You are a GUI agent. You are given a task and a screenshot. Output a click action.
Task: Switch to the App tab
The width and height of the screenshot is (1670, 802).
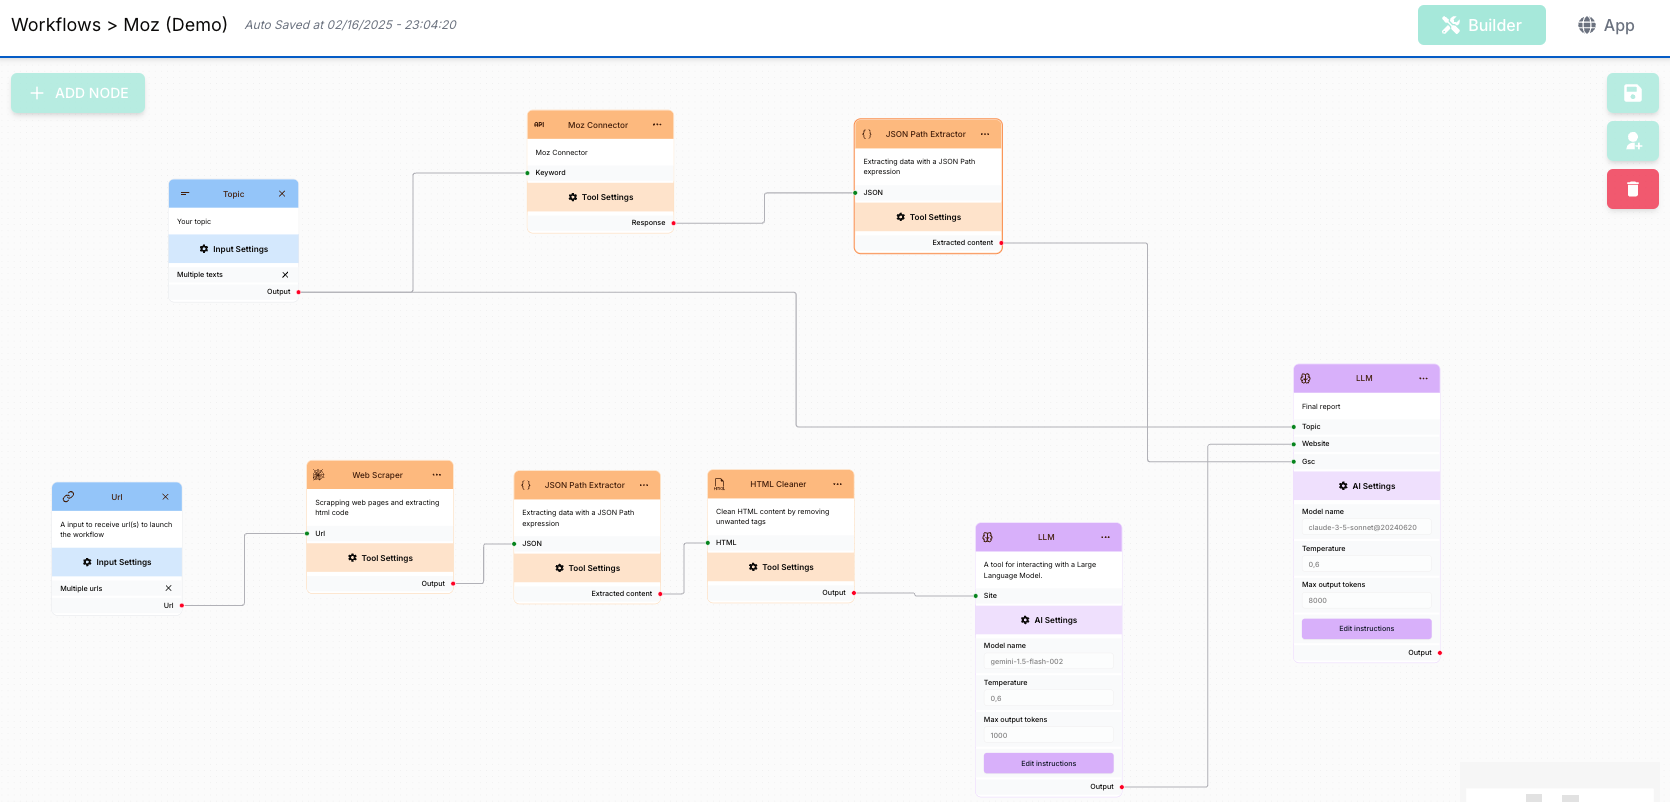pos(1606,25)
